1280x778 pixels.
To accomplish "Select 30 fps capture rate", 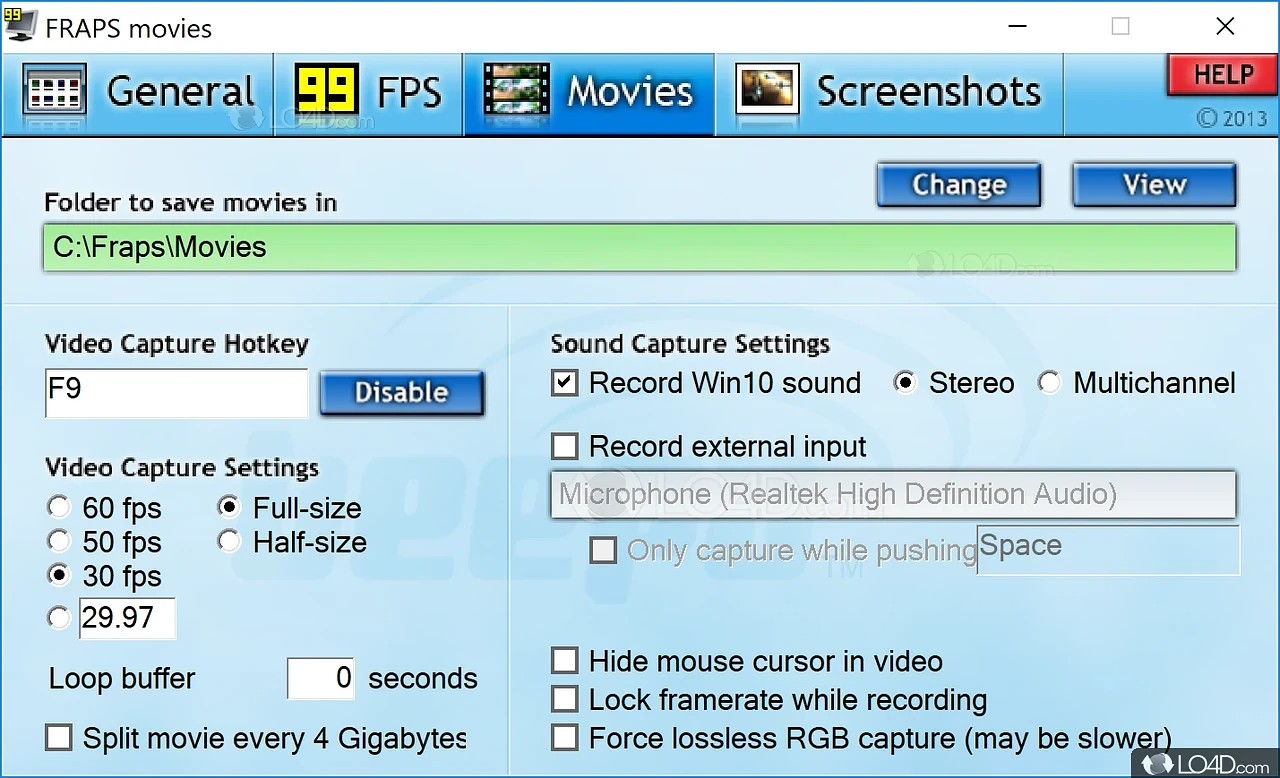I will [x=104, y=576].
